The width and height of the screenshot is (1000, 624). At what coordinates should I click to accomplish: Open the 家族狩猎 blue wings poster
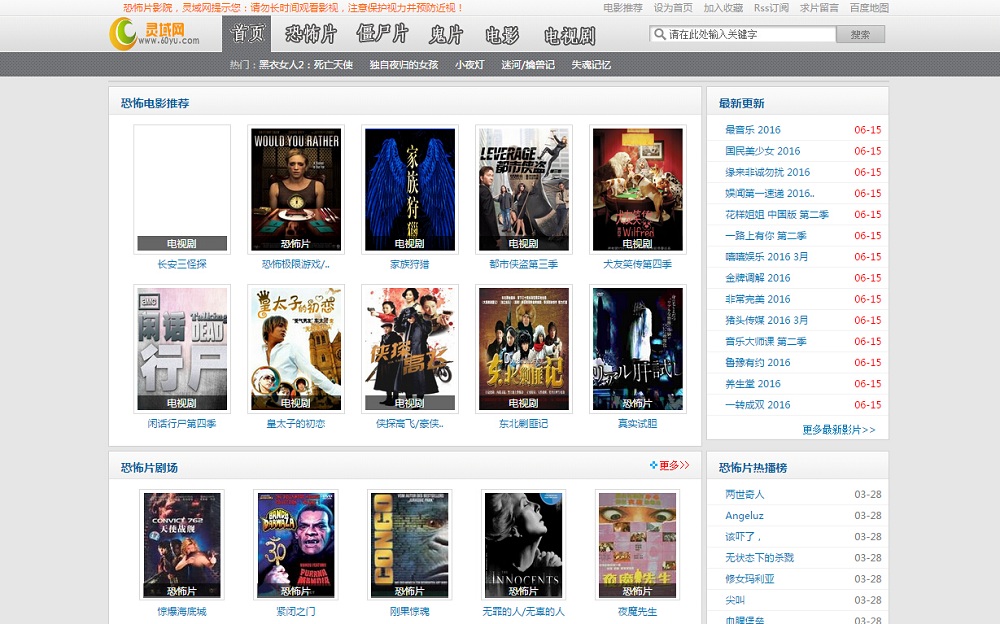[409, 189]
